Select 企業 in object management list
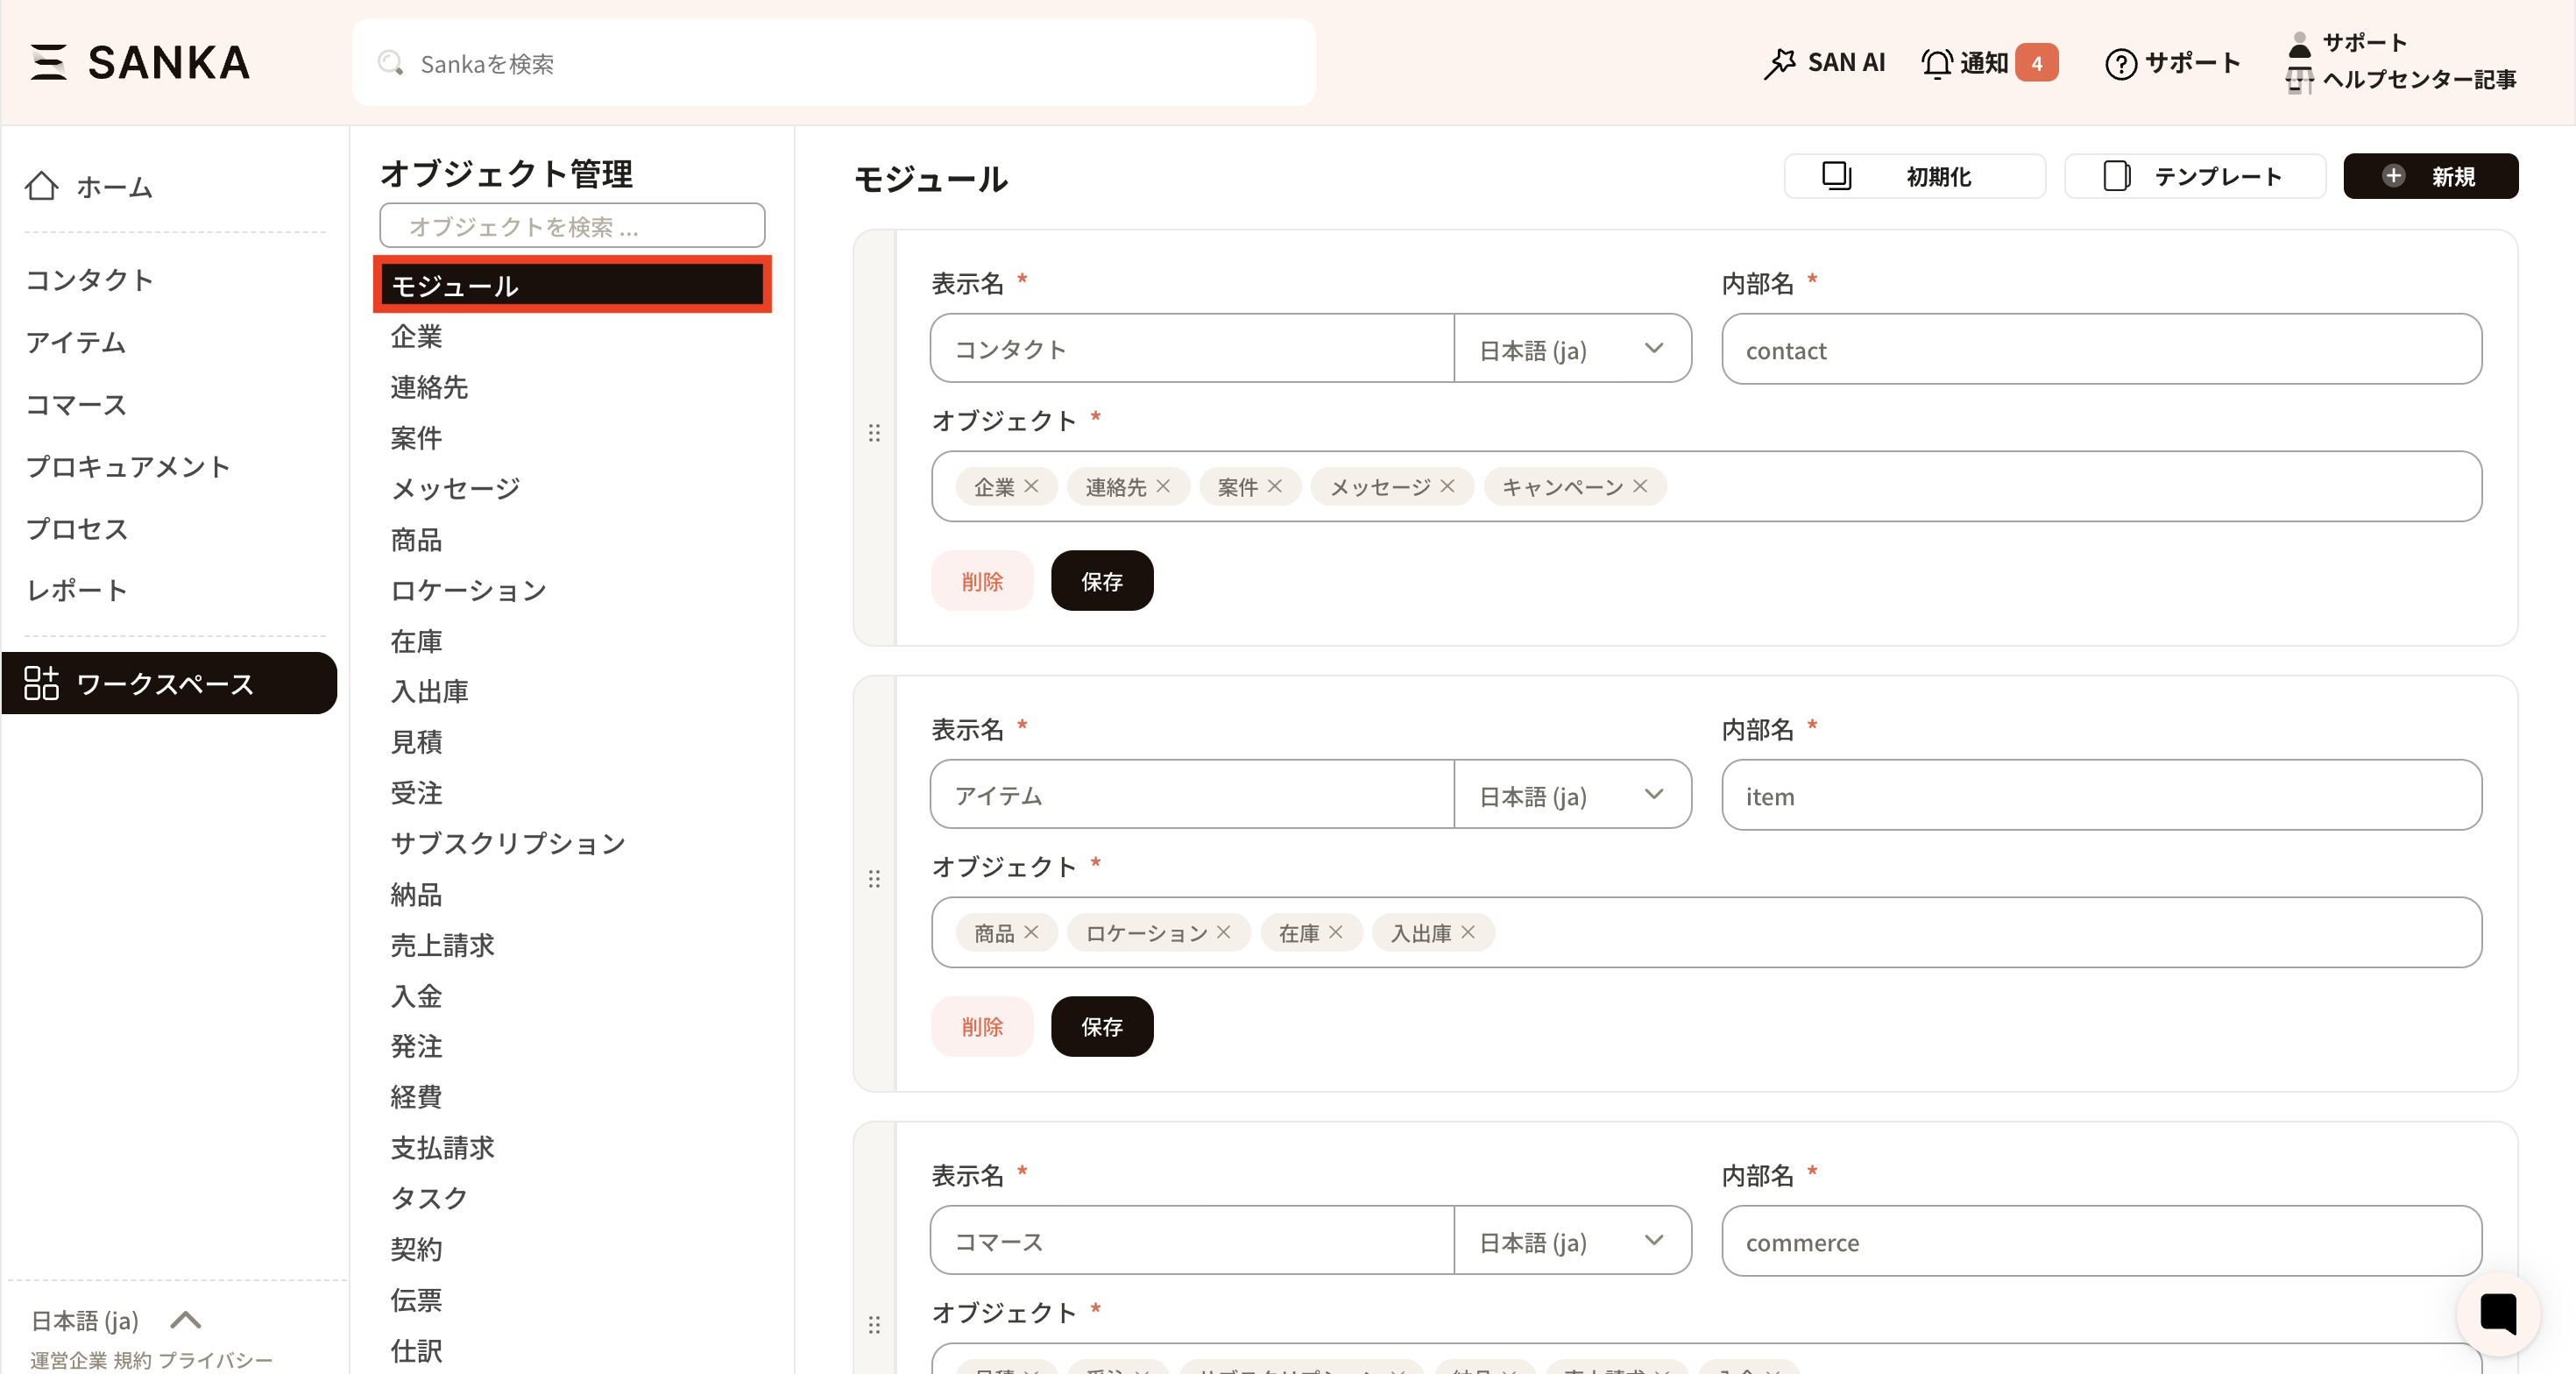The width and height of the screenshot is (2576, 1374). tap(416, 337)
